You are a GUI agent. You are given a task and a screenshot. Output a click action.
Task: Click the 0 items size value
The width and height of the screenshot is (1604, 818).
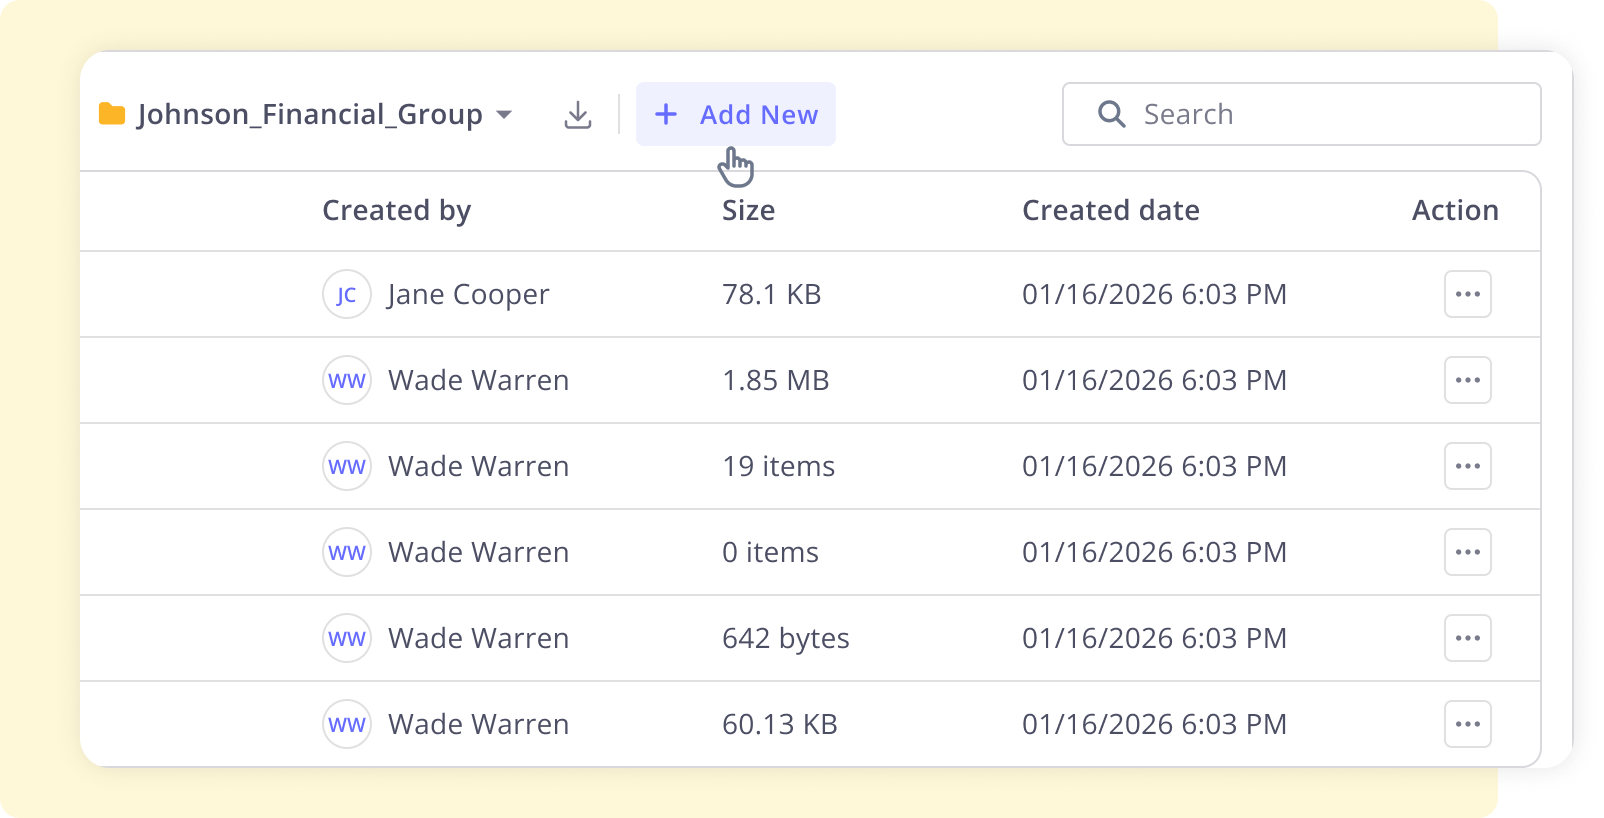pos(770,552)
